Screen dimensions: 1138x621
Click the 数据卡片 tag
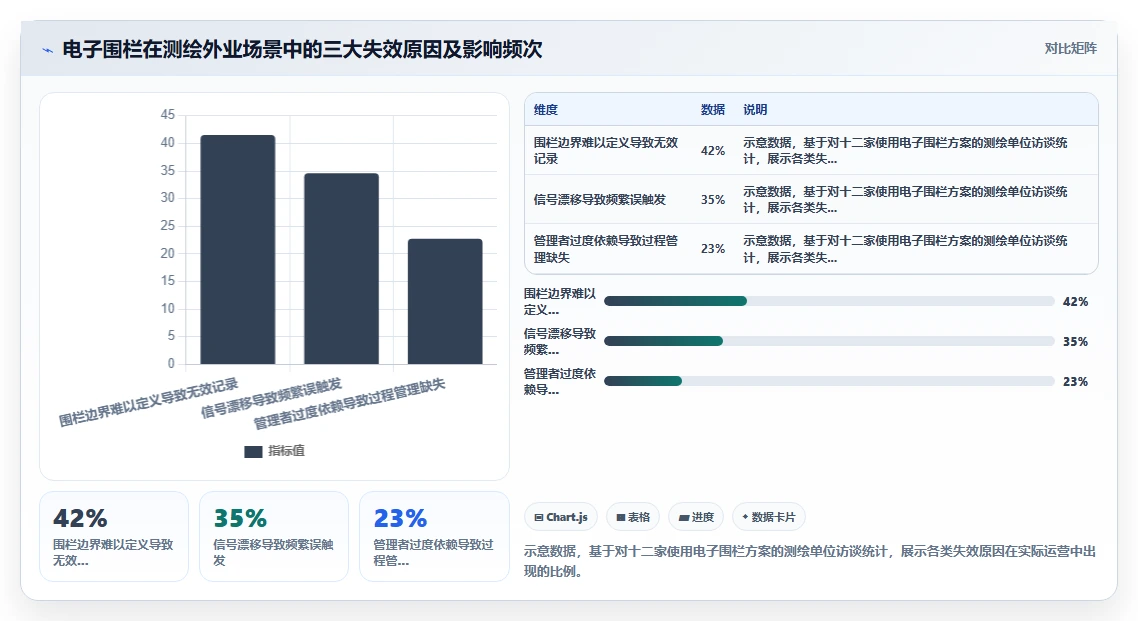769,517
